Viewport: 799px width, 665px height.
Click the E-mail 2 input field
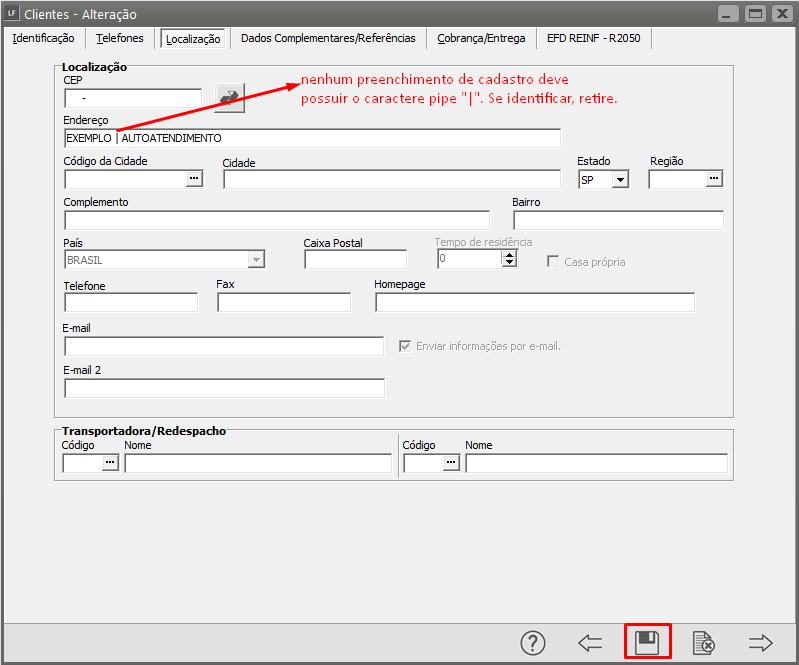(224, 388)
